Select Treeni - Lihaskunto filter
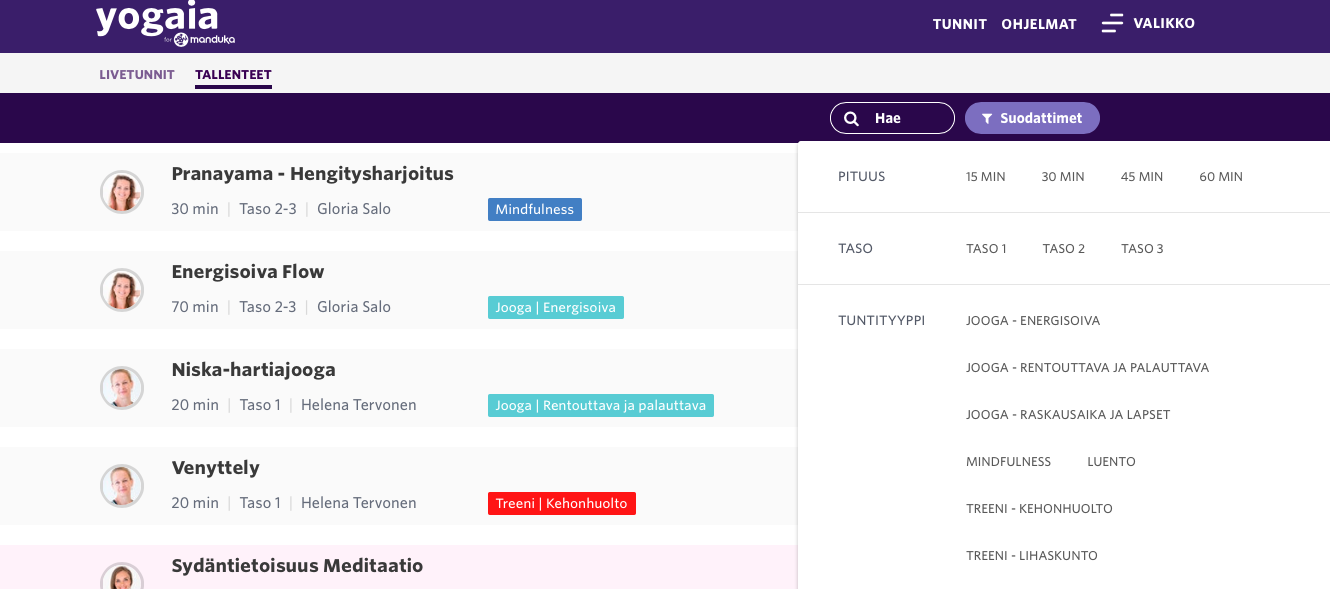The width and height of the screenshot is (1330, 589). [x=1032, y=556]
